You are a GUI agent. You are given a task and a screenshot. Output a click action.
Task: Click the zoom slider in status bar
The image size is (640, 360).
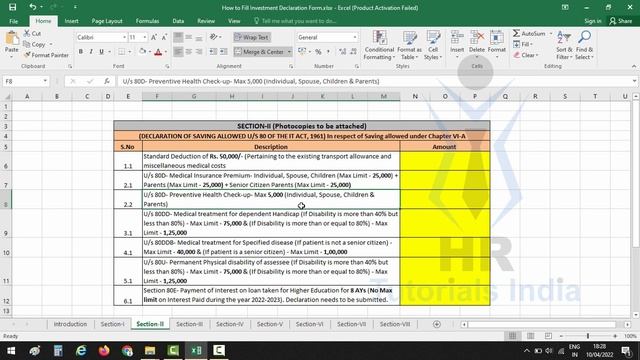(588, 336)
